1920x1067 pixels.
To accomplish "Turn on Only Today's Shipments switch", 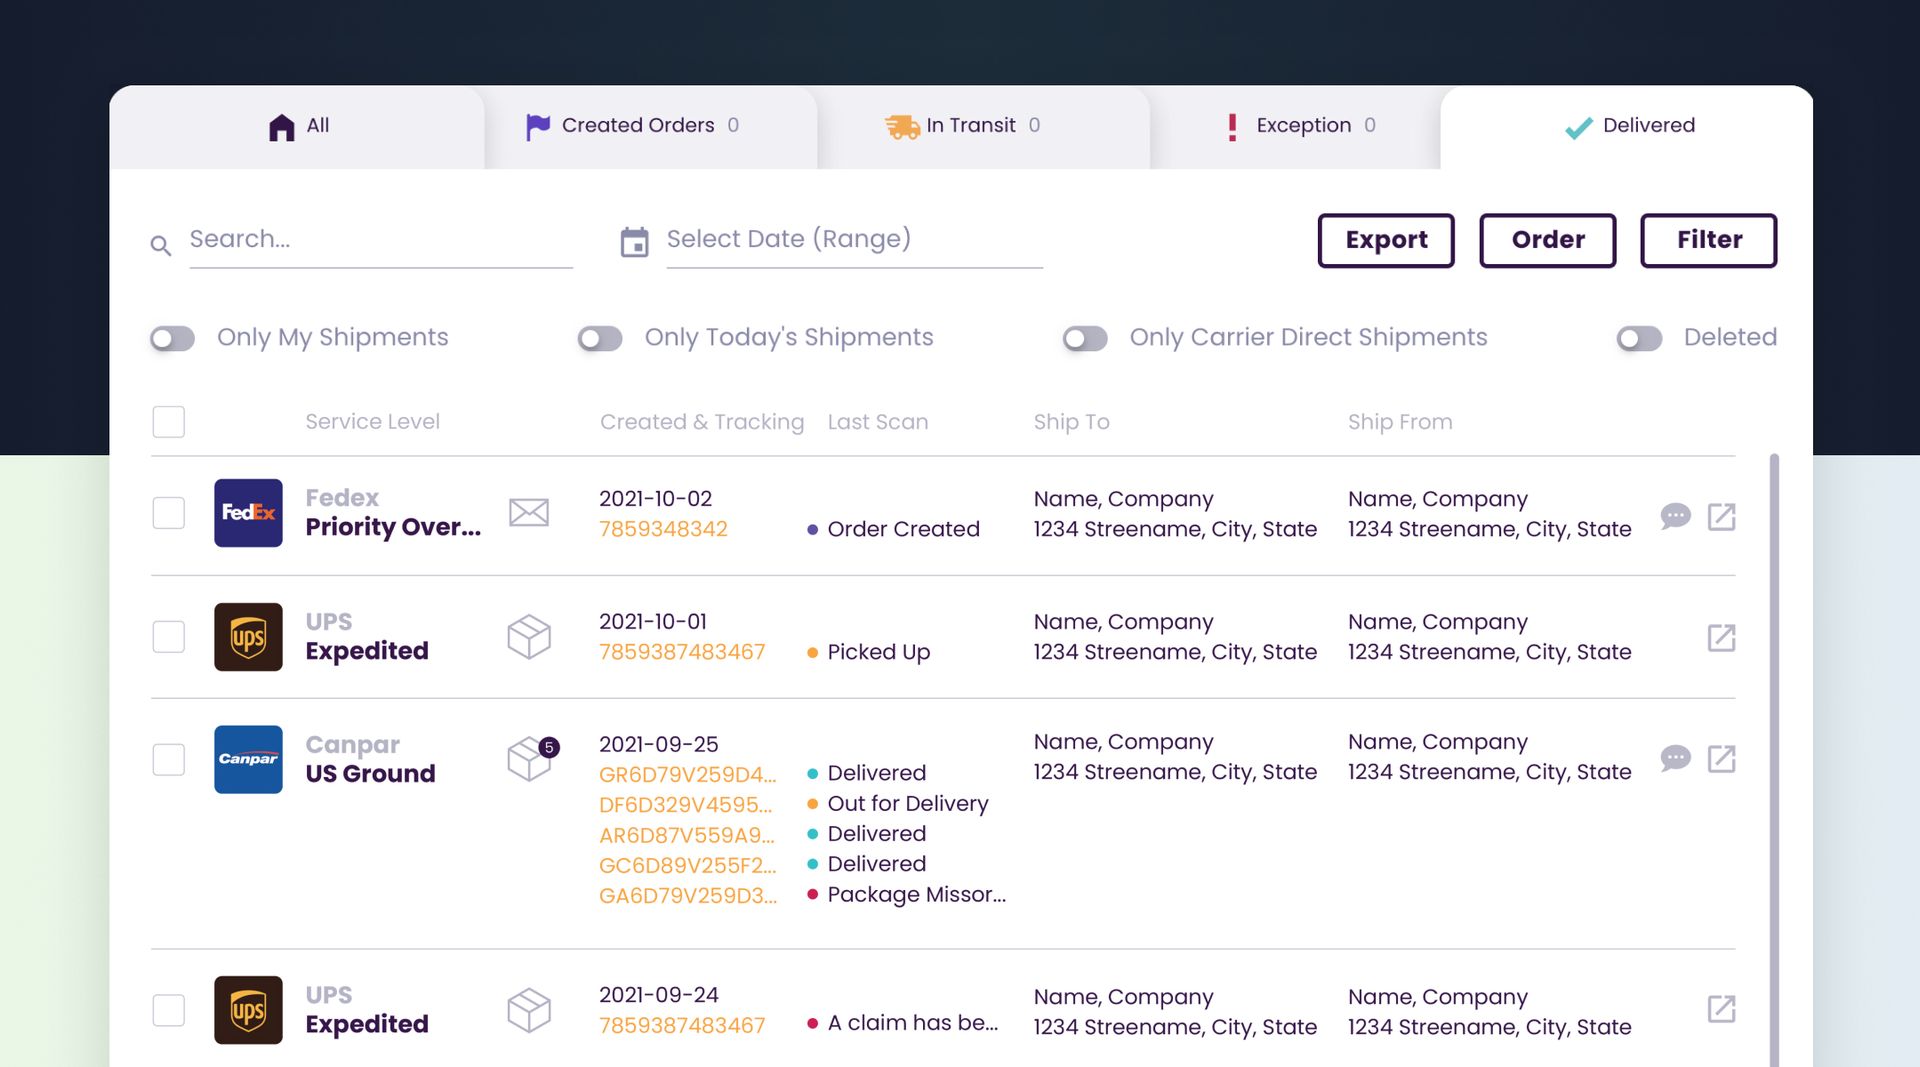I will [600, 339].
